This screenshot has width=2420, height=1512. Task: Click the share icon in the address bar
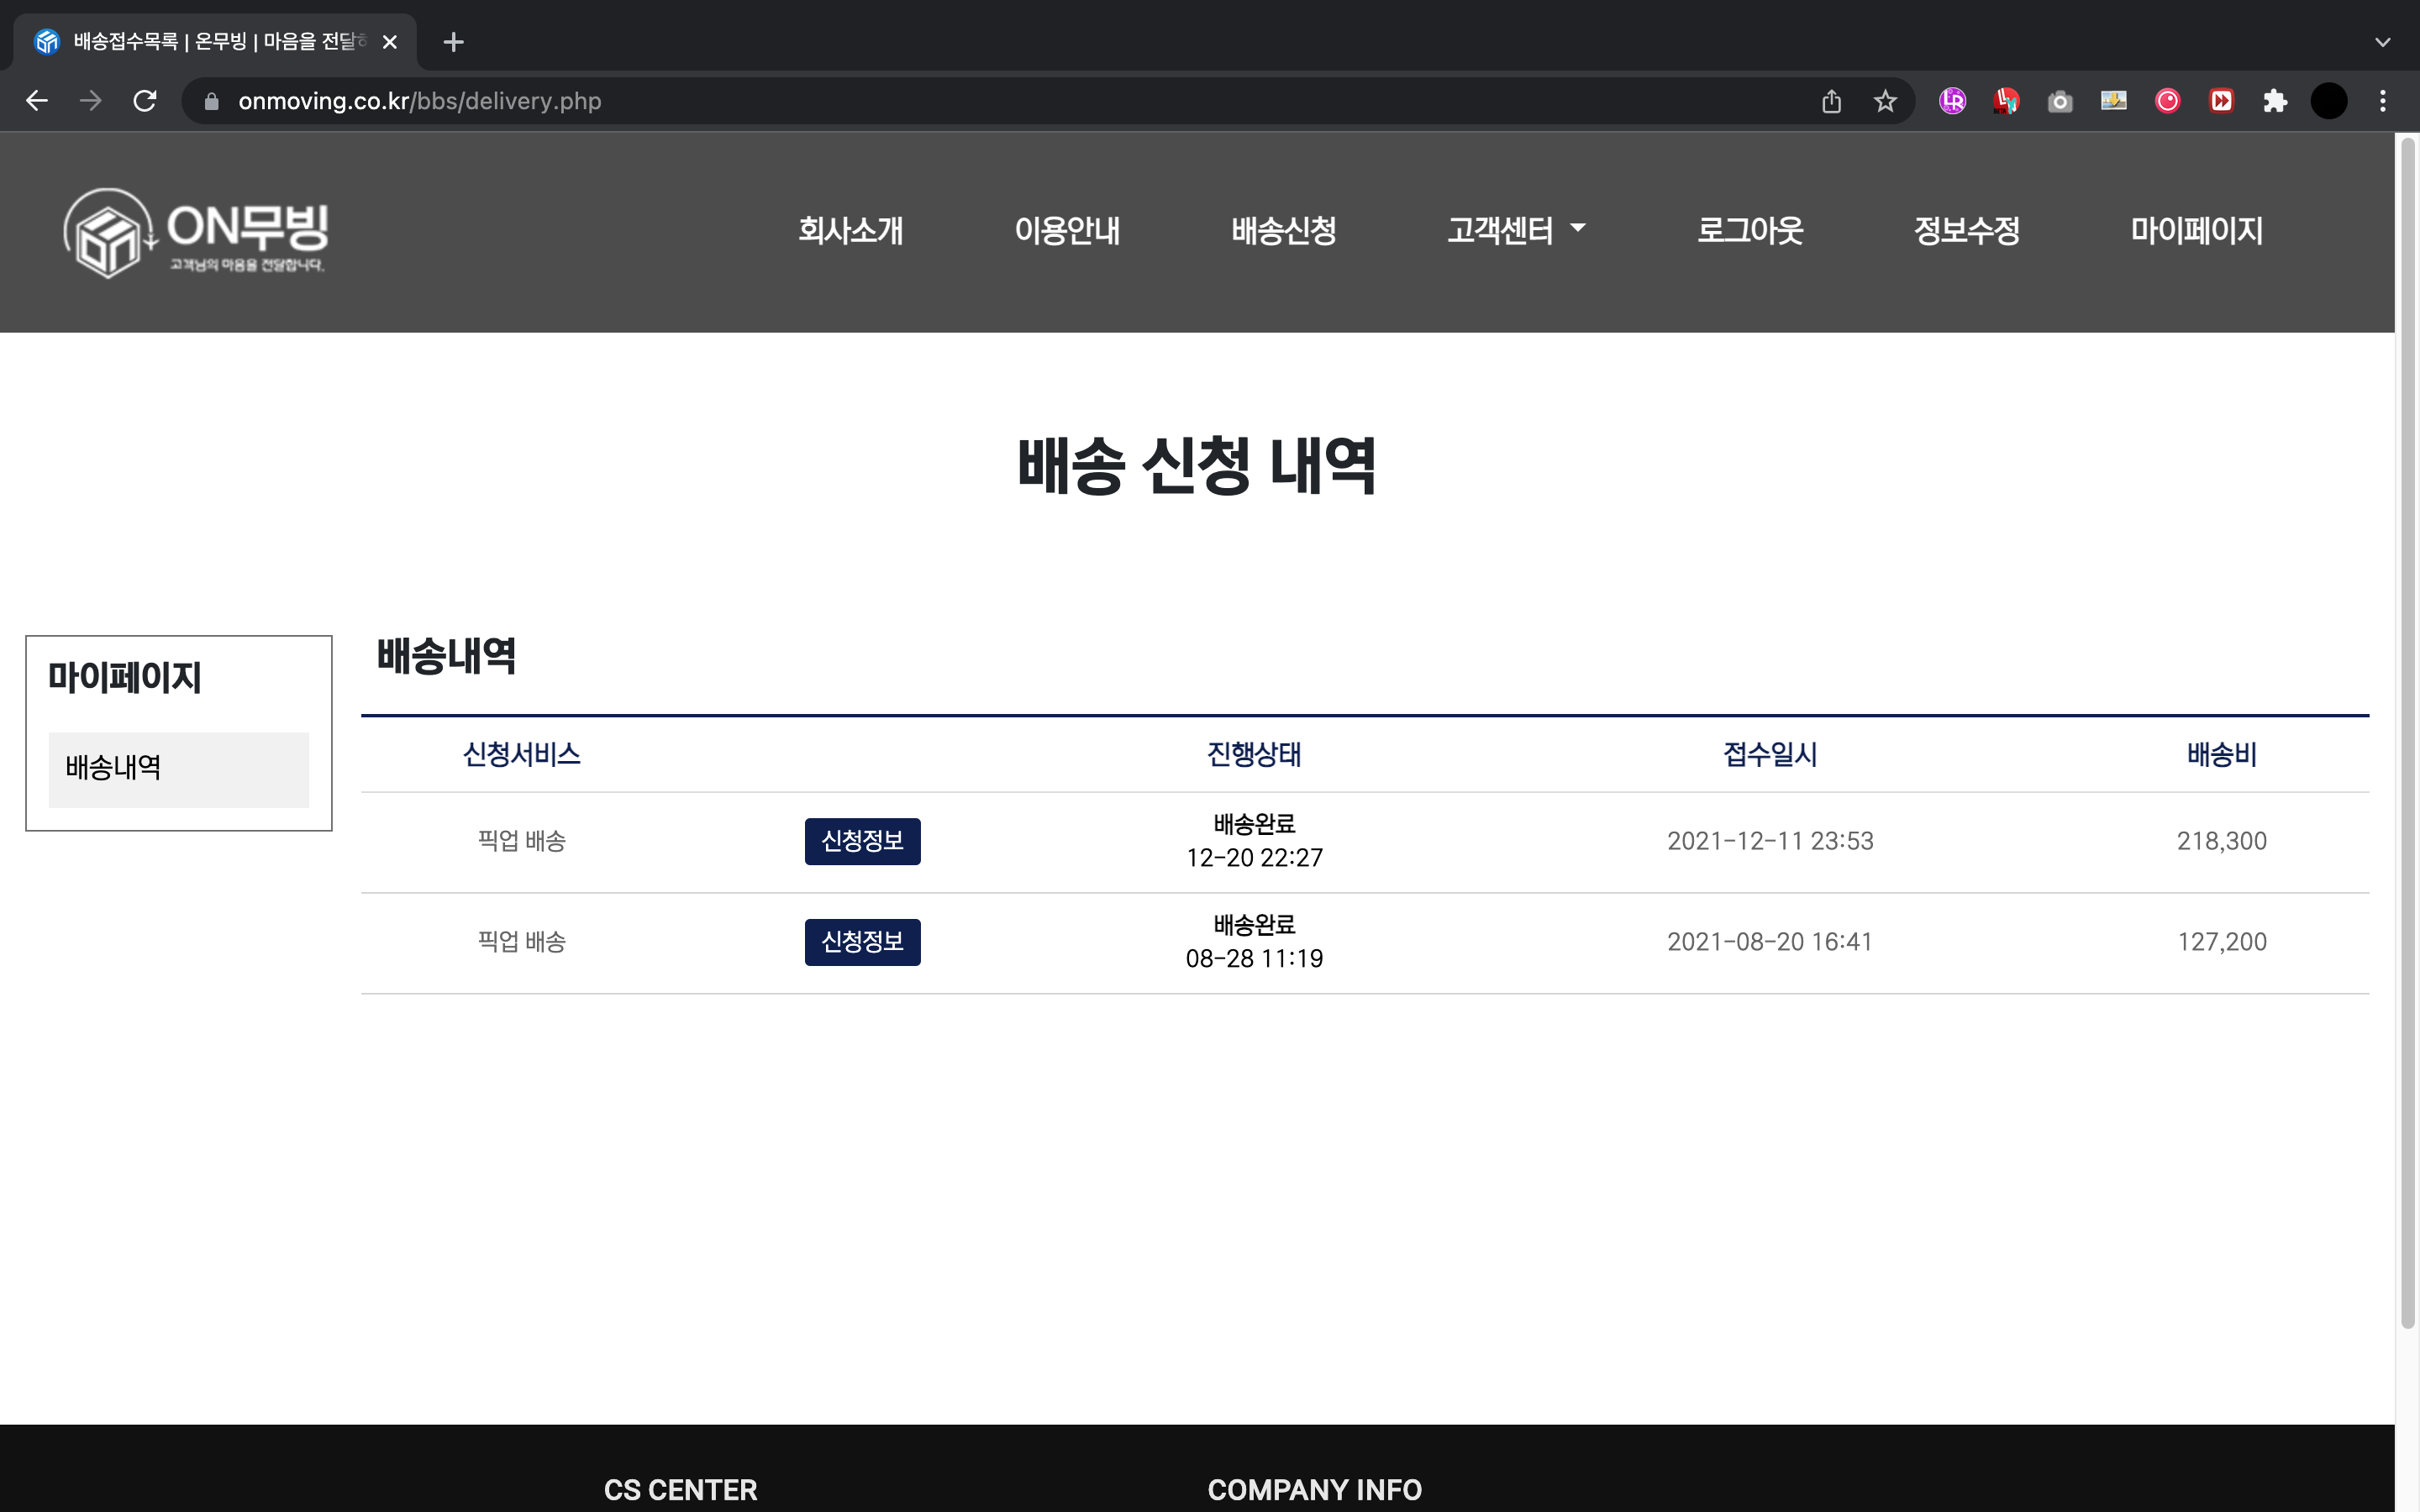tap(1831, 101)
